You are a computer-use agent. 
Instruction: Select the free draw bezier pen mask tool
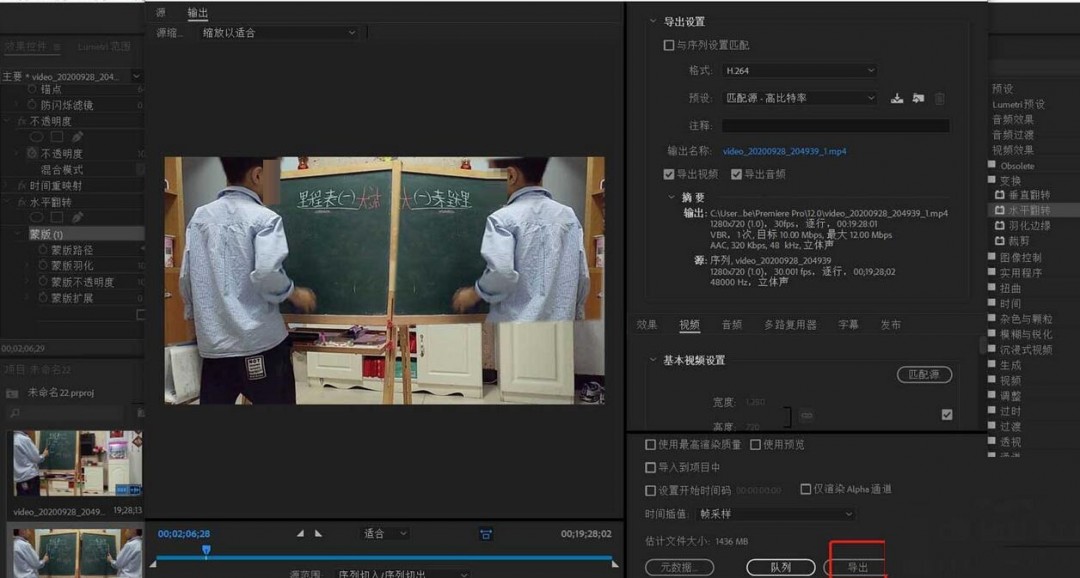tap(77, 136)
